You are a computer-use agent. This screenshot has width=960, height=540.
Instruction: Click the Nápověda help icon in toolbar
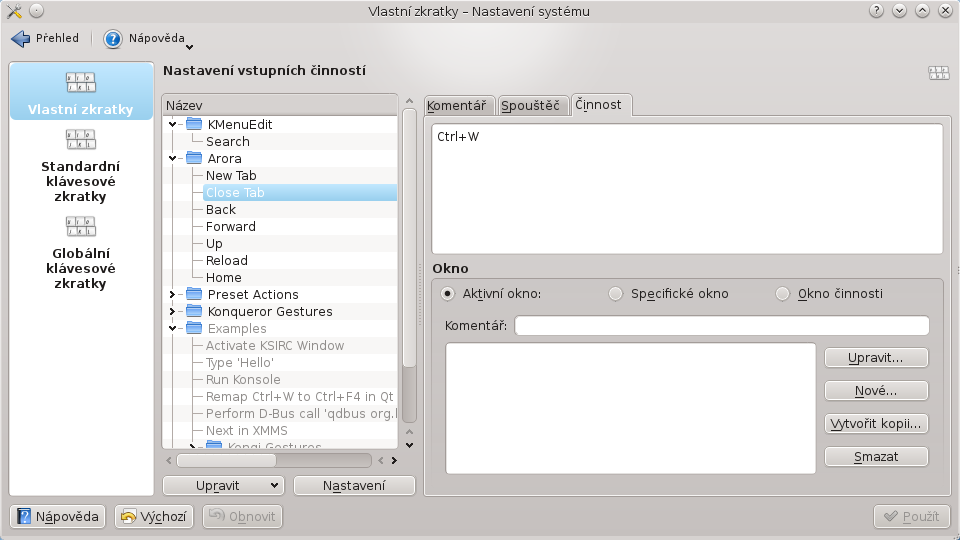(x=114, y=39)
